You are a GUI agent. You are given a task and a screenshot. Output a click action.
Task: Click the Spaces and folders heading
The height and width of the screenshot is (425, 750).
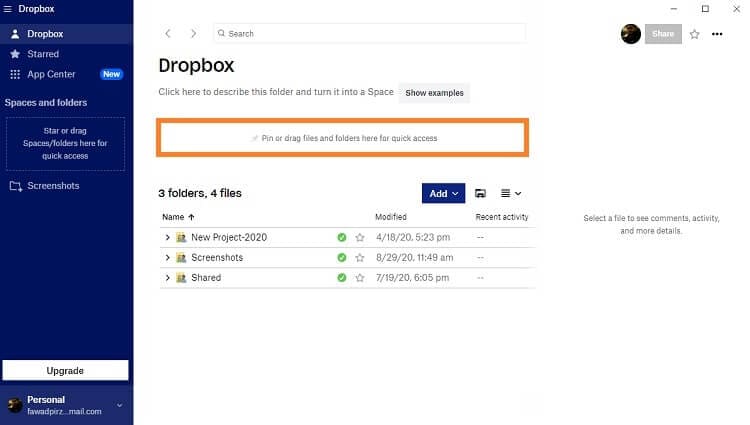[46, 102]
